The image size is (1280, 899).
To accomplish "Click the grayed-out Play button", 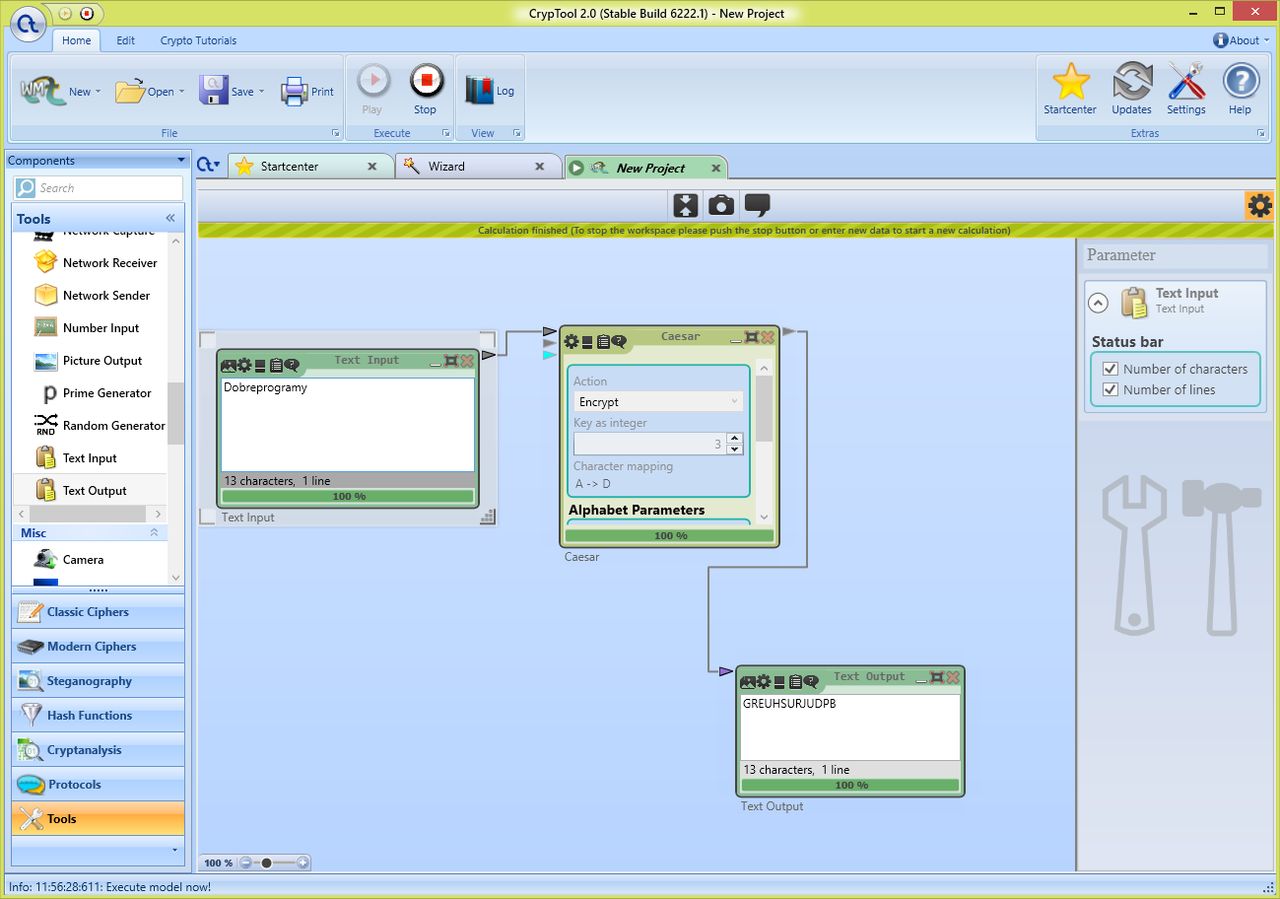I will tap(373, 90).
